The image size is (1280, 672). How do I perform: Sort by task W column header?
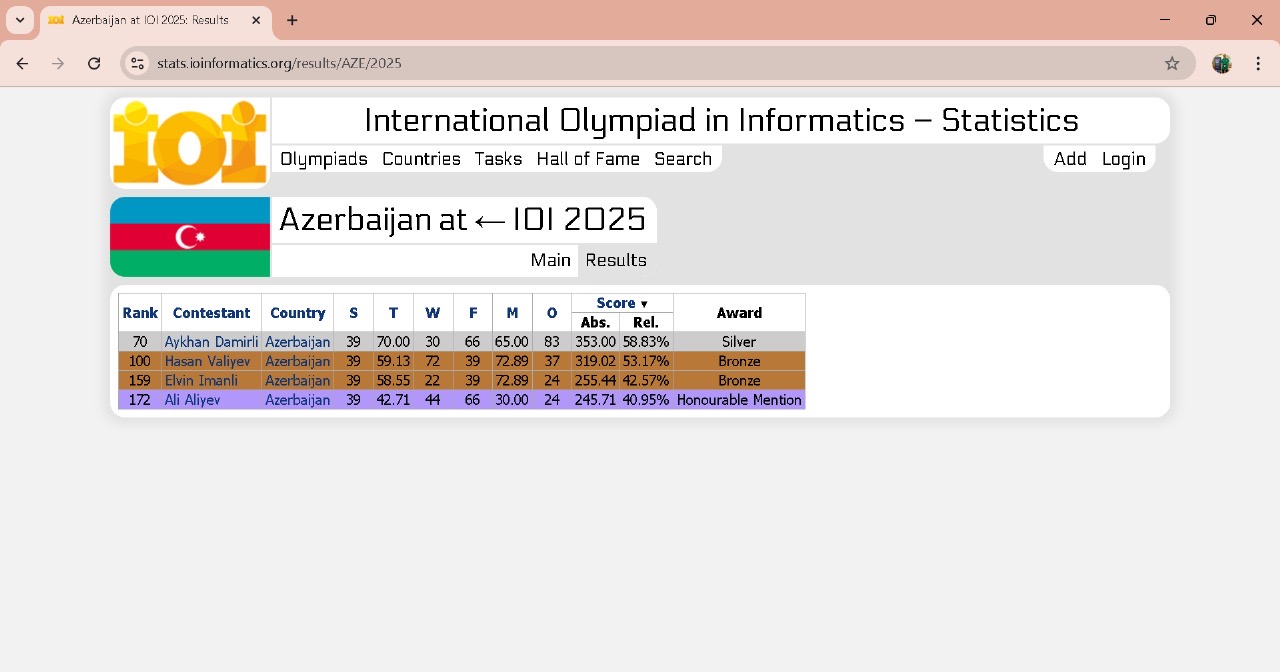433,313
